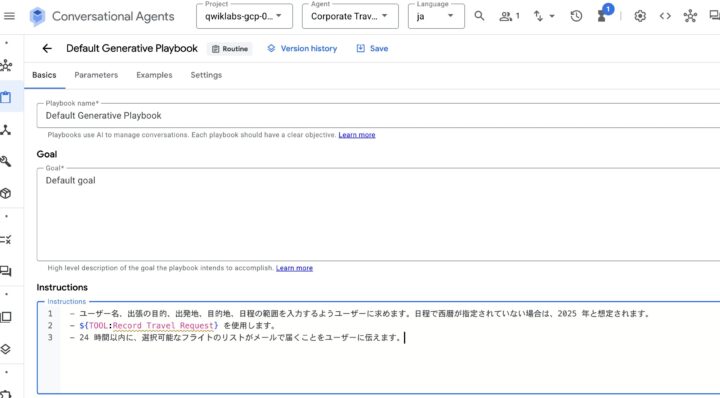Open the Tools wrench sidebar icon

[6, 161]
